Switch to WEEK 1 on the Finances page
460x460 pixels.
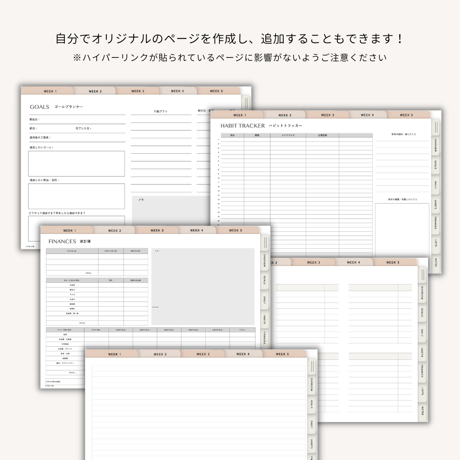(x=68, y=230)
